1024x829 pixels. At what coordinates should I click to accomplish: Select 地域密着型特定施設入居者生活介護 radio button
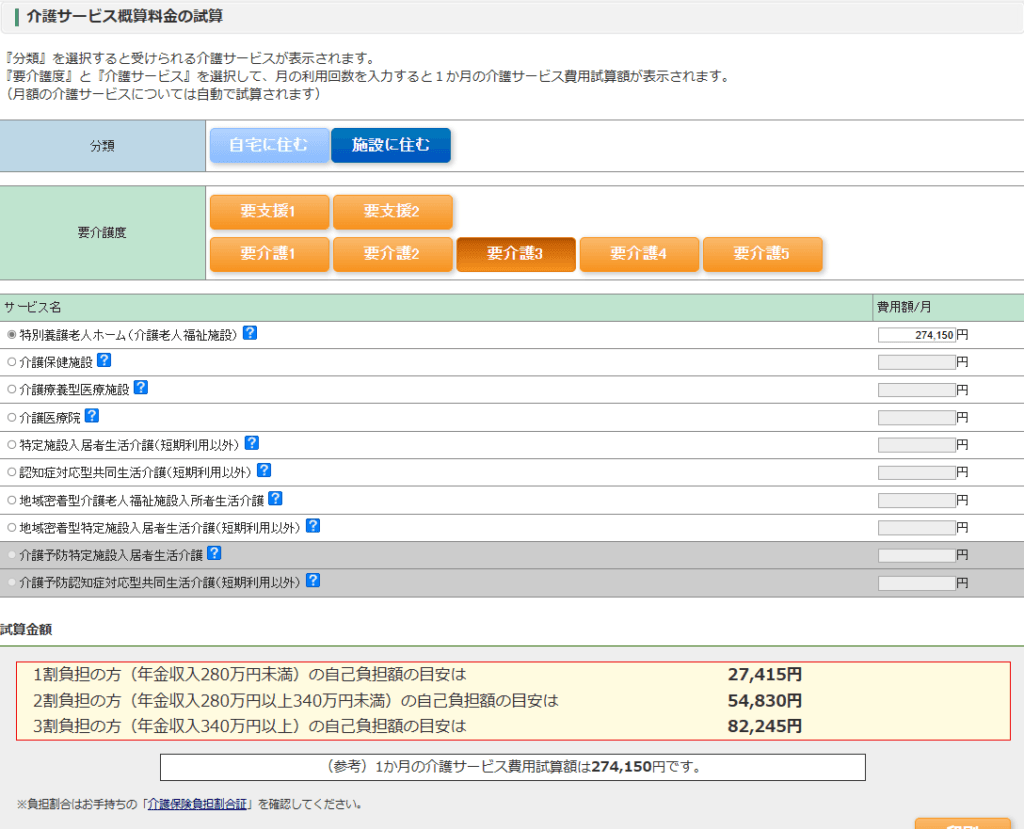(x=12, y=527)
